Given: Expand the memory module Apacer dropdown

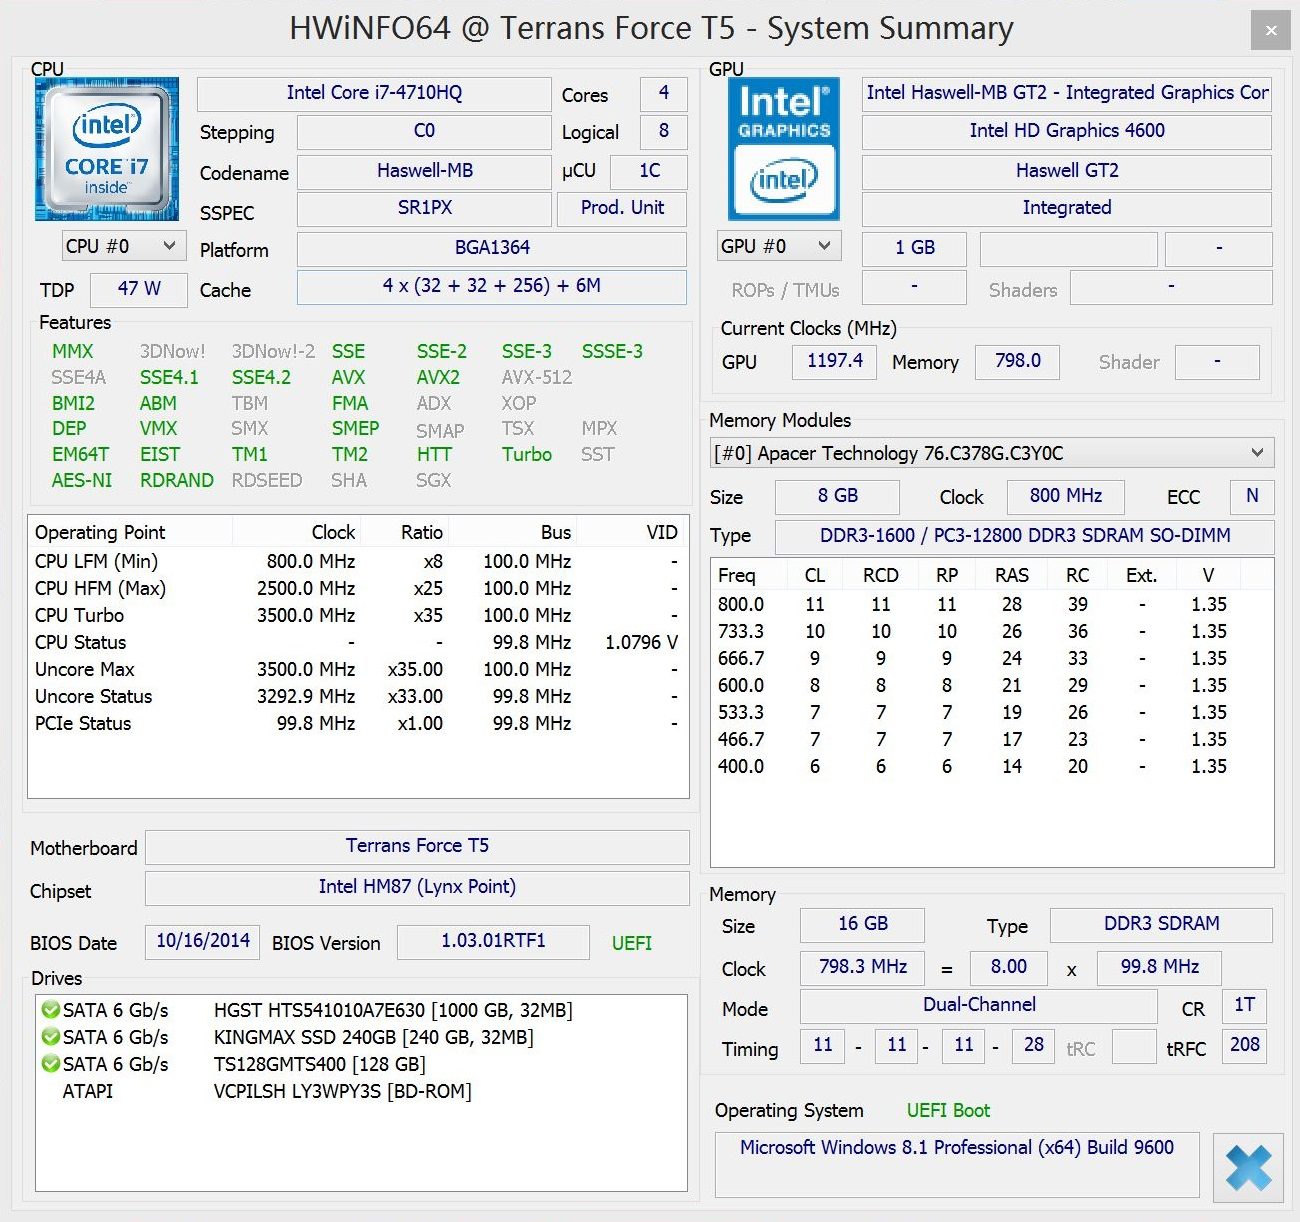Looking at the screenshot, I should [x=991, y=453].
